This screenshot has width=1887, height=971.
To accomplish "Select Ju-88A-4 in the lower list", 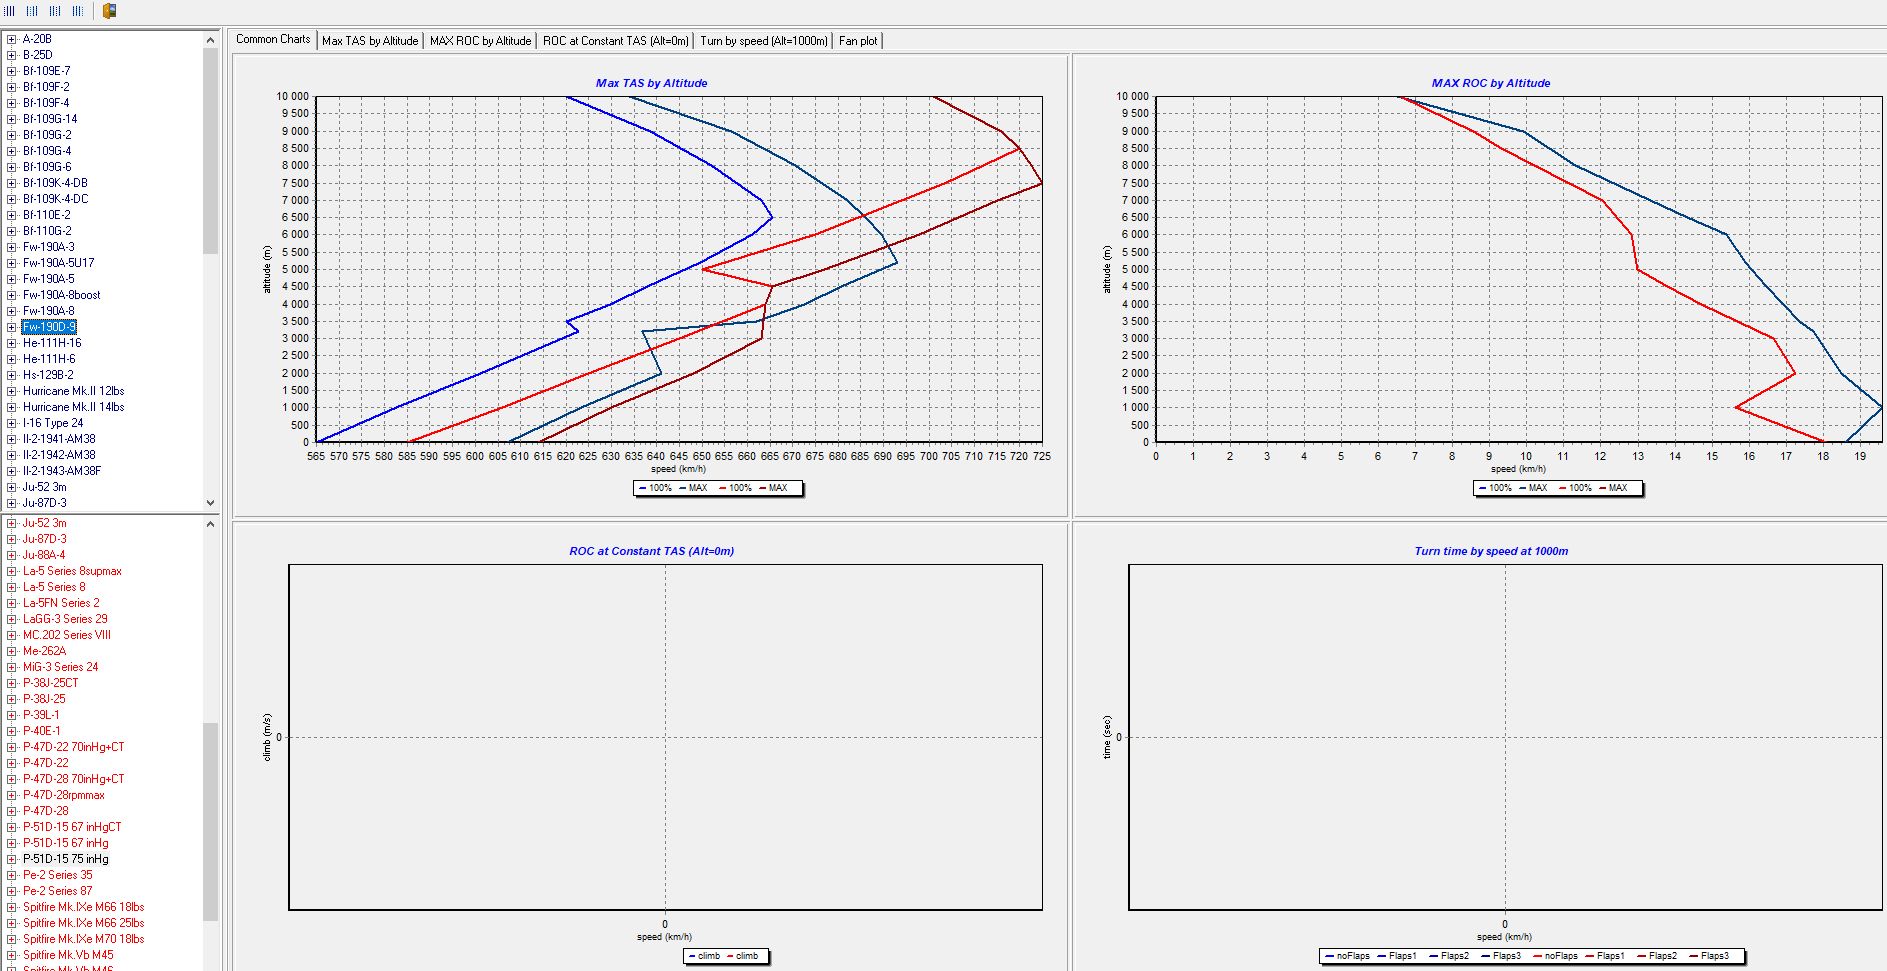I will (44, 555).
